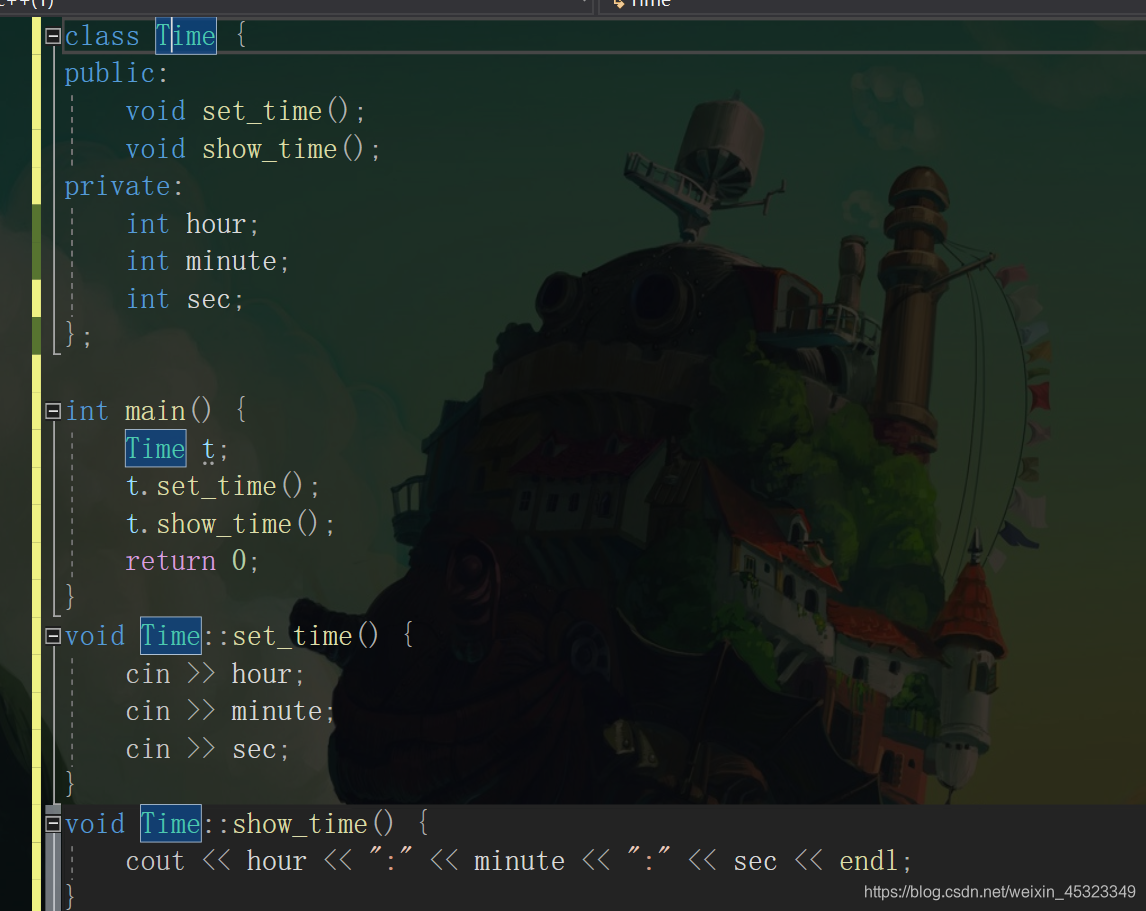This screenshot has height=911, width=1146.
Task: Click highlighted Time in Time::show_time
Action: coord(171,824)
